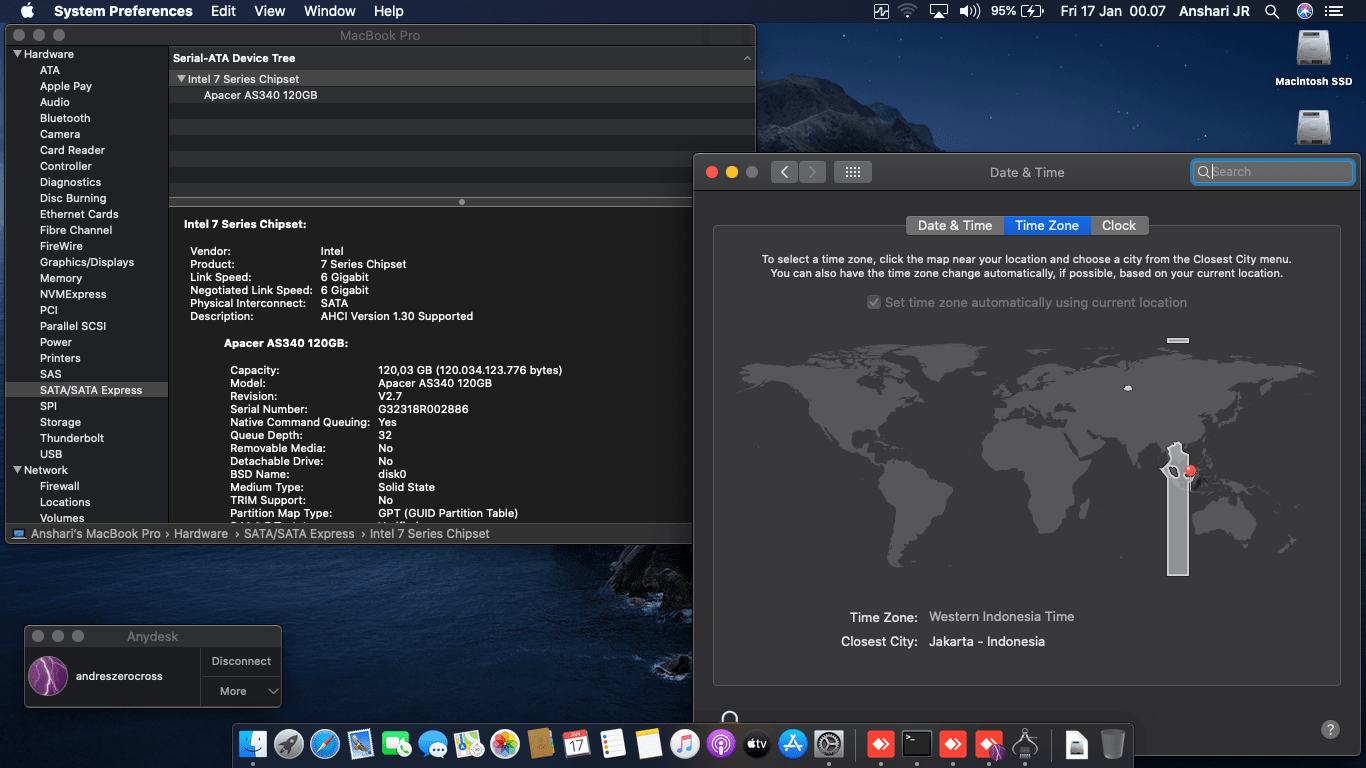Click the Siri icon in menu bar
This screenshot has height=768, width=1366.
tap(1304, 11)
